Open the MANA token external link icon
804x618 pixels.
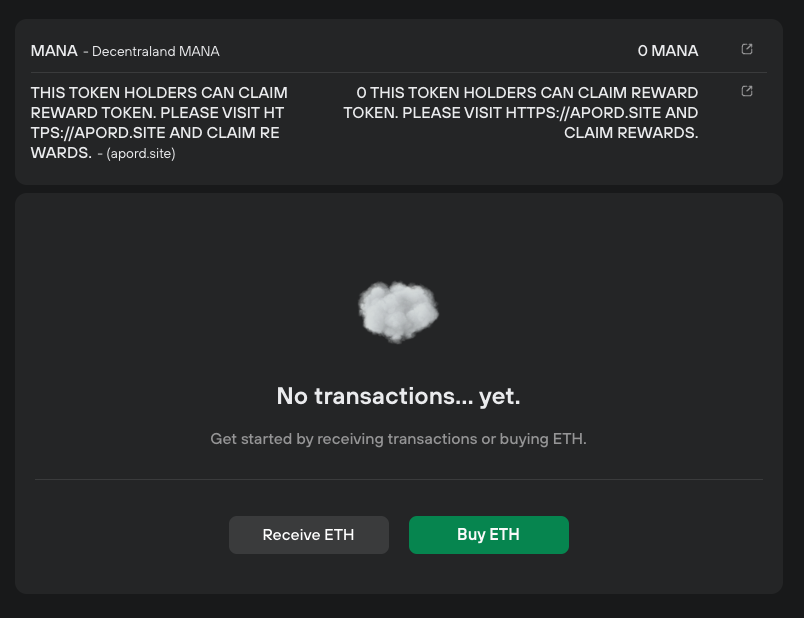[746, 47]
